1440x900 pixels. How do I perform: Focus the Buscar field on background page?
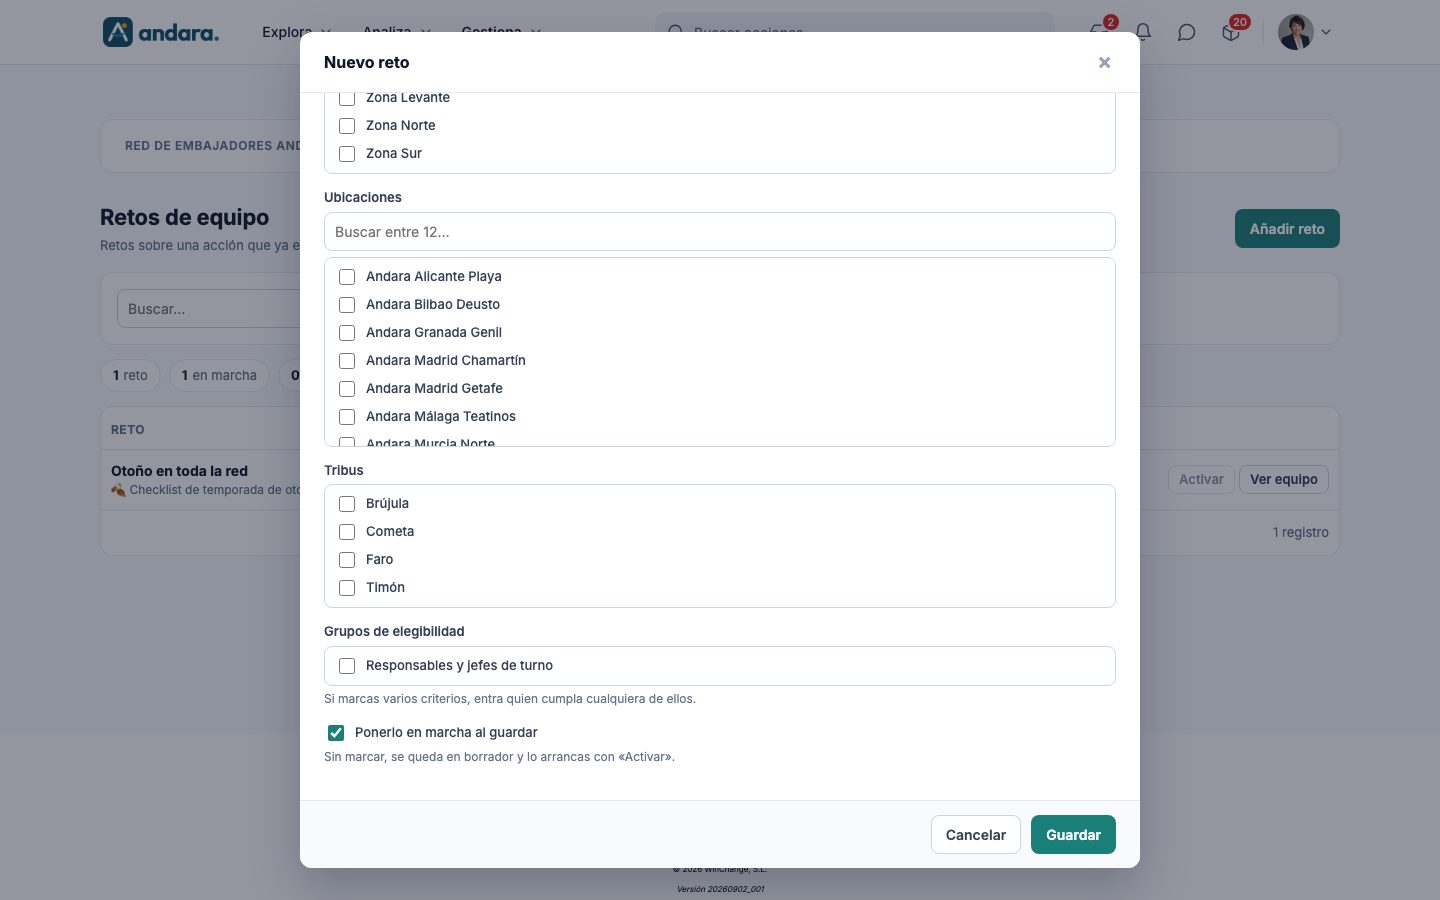point(209,309)
